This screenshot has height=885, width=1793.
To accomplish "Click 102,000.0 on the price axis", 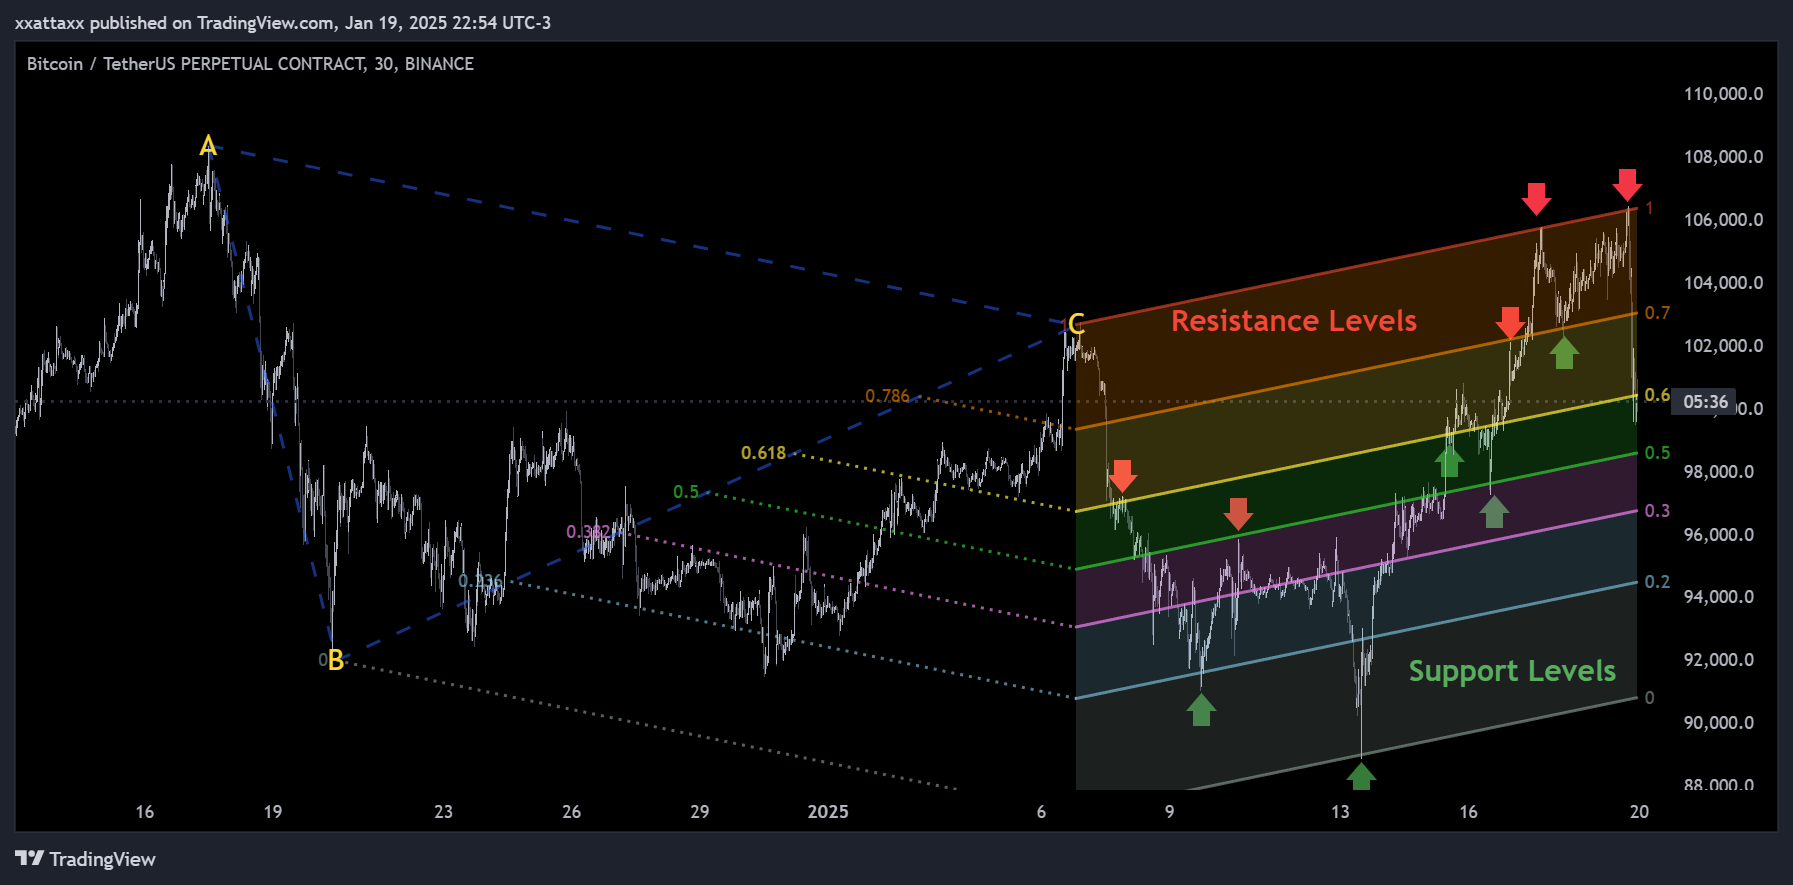I will 1723,346.
